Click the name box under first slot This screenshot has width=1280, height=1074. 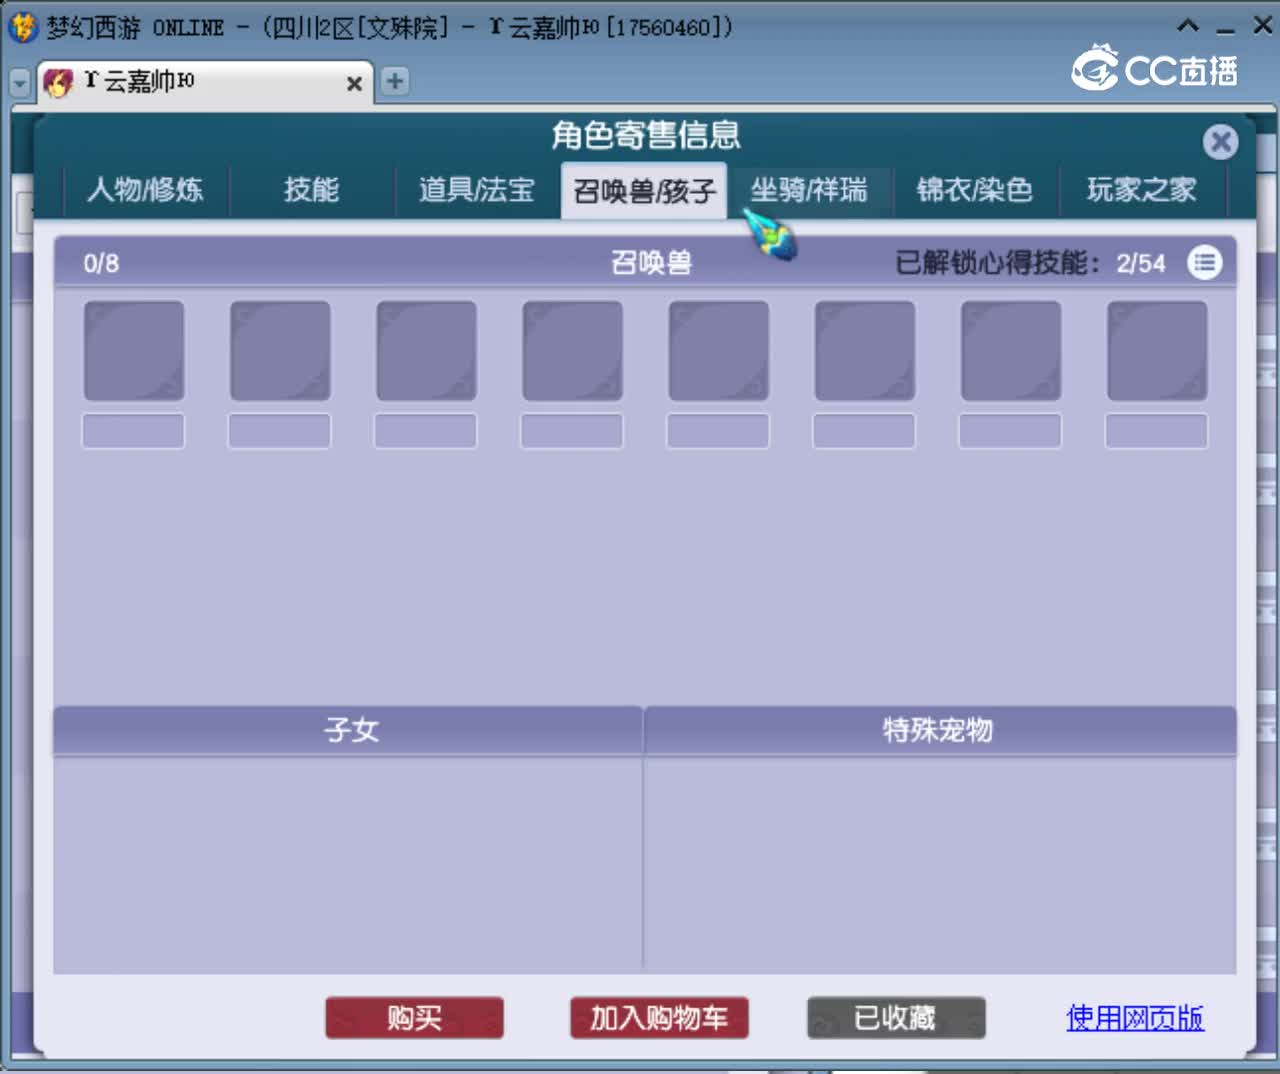(134, 431)
